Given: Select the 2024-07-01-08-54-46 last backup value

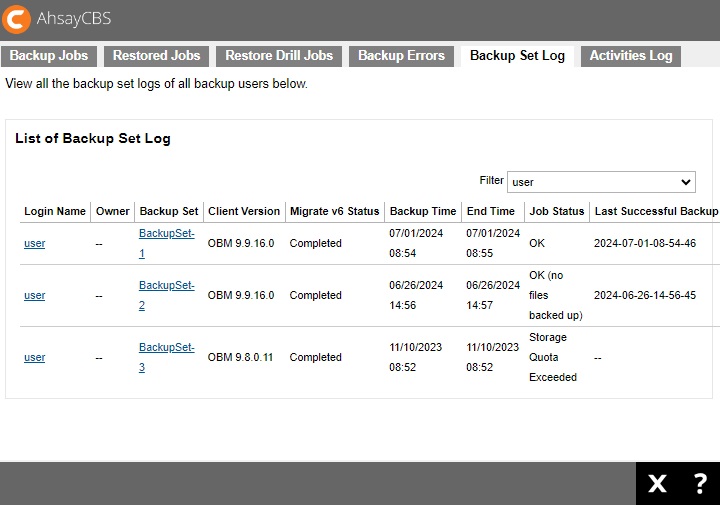Looking at the screenshot, I should 645,243.
